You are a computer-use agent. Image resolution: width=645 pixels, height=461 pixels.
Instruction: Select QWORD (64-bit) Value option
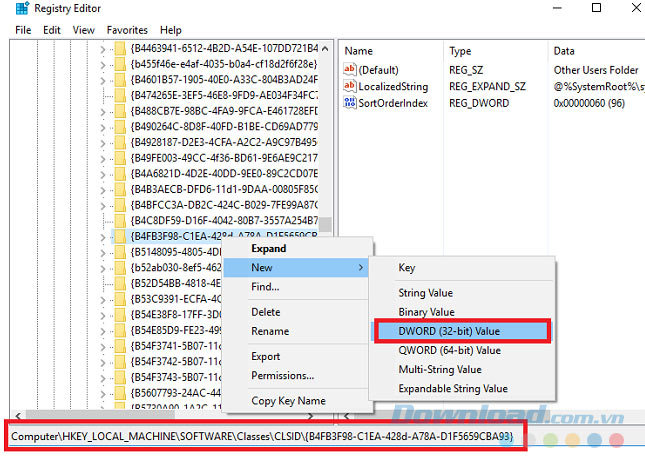pyautogui.click(x=449, y=350)
